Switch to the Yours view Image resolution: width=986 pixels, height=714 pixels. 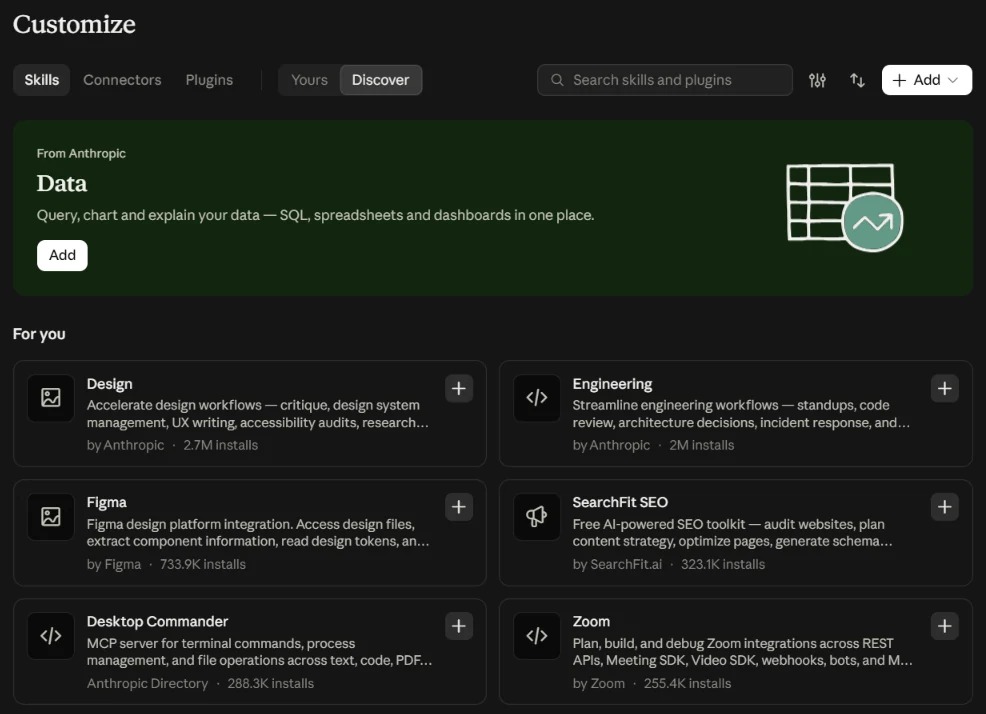coord(309,80)
